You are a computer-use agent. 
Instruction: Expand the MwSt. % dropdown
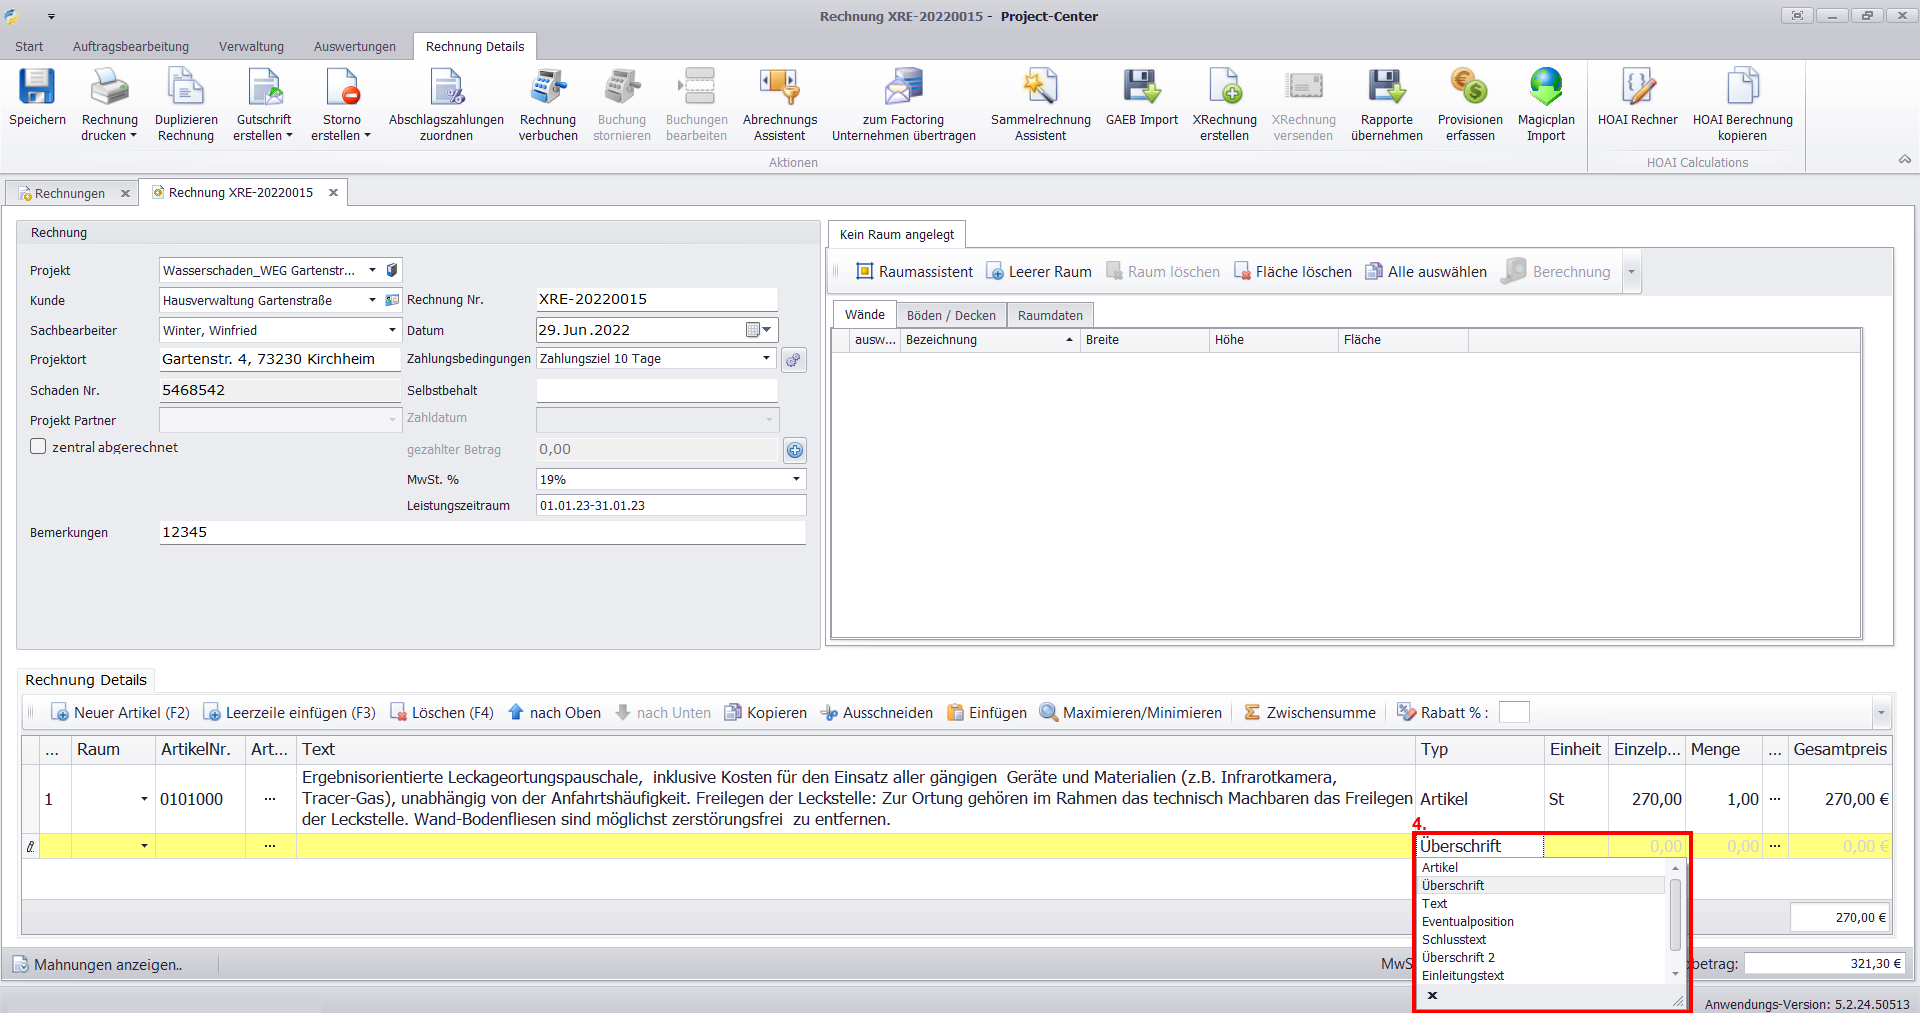[x=796, y=480]
